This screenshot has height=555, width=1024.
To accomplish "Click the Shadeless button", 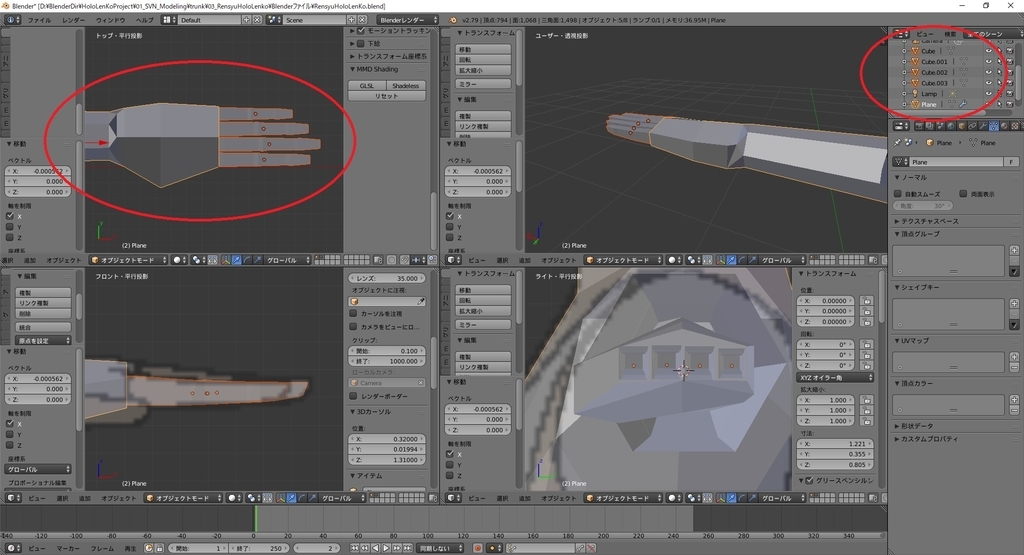I will point(406,86).
